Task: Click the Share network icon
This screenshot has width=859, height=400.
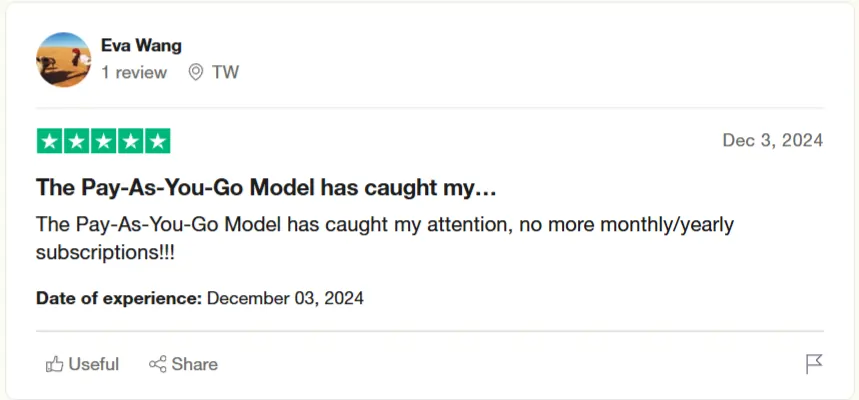Action: (157, 365)
